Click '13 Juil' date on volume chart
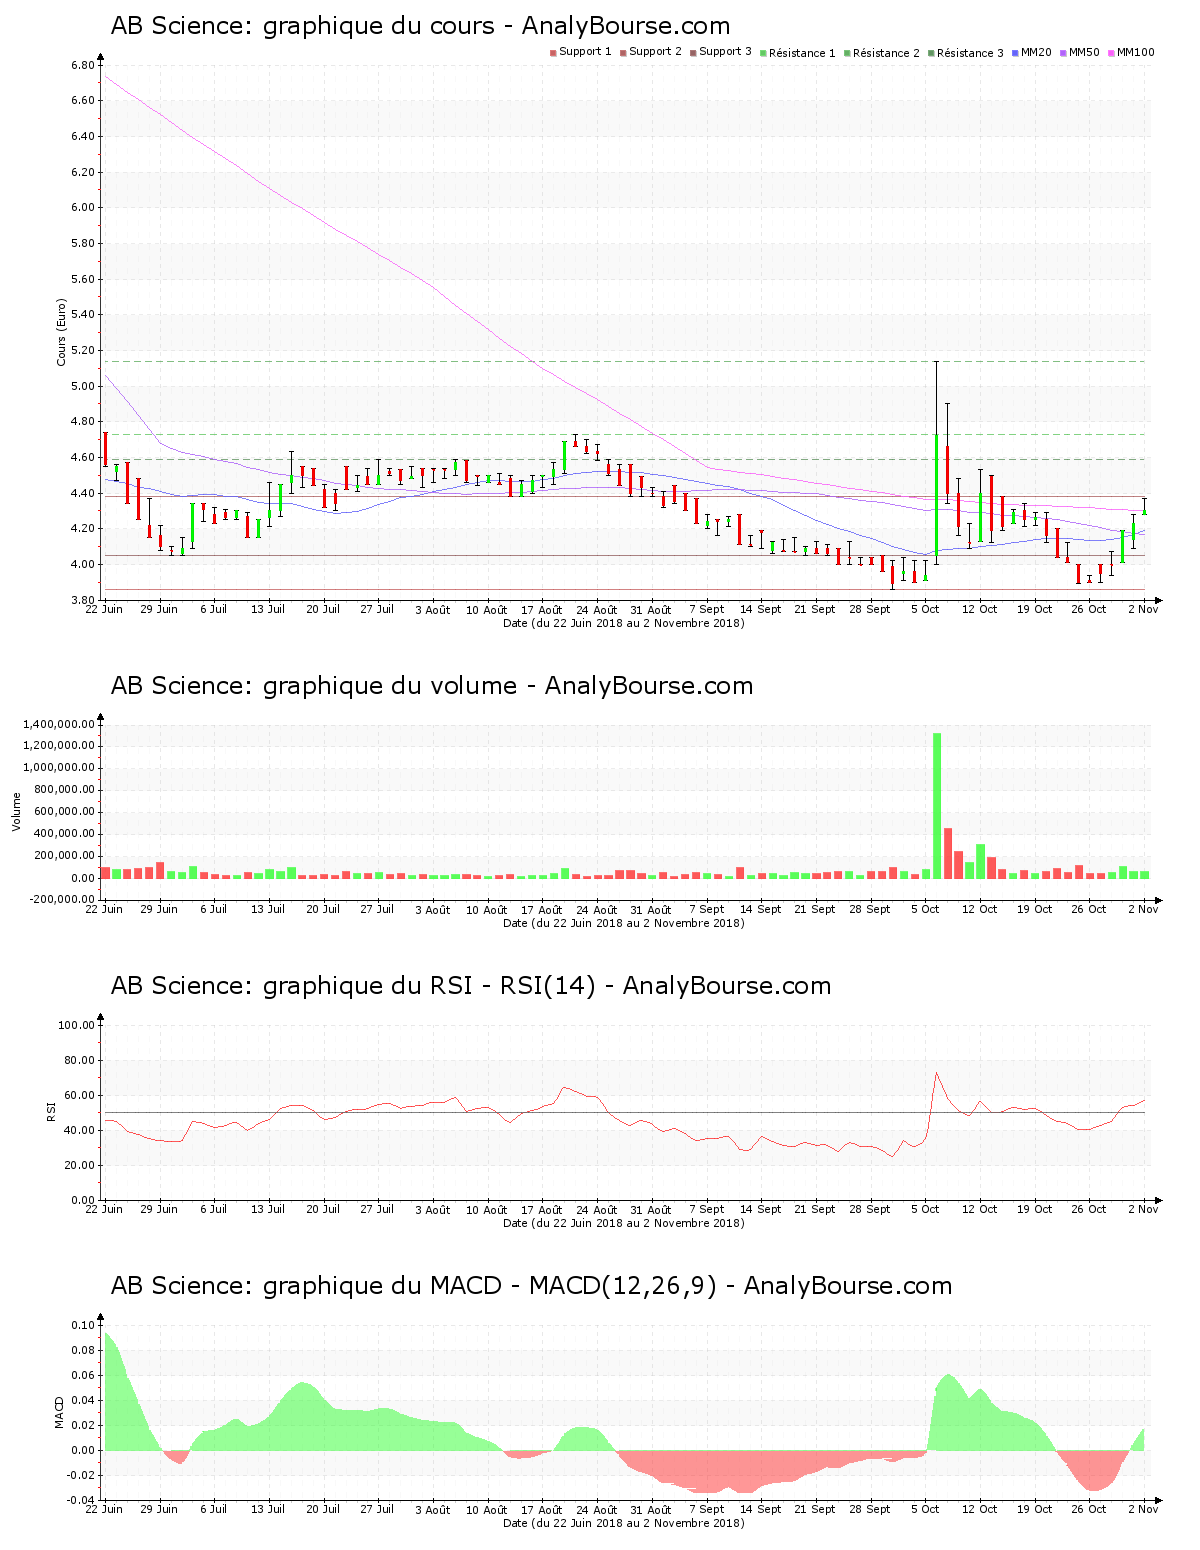 (268, 909)
